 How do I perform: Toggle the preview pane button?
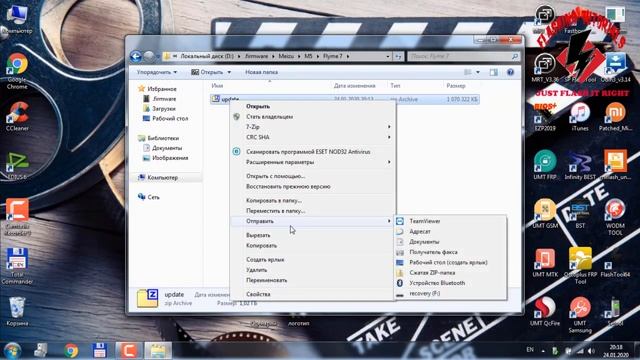click(x=493, y=72)
